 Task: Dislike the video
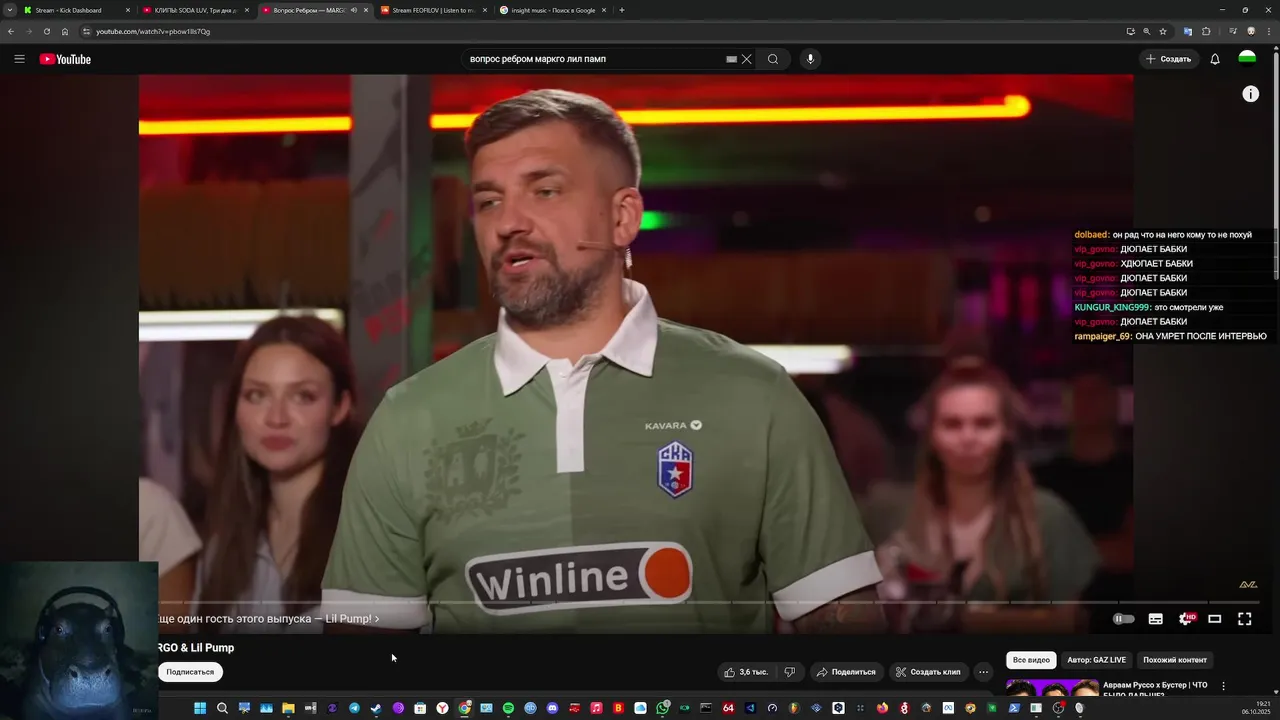coord(789,672)
